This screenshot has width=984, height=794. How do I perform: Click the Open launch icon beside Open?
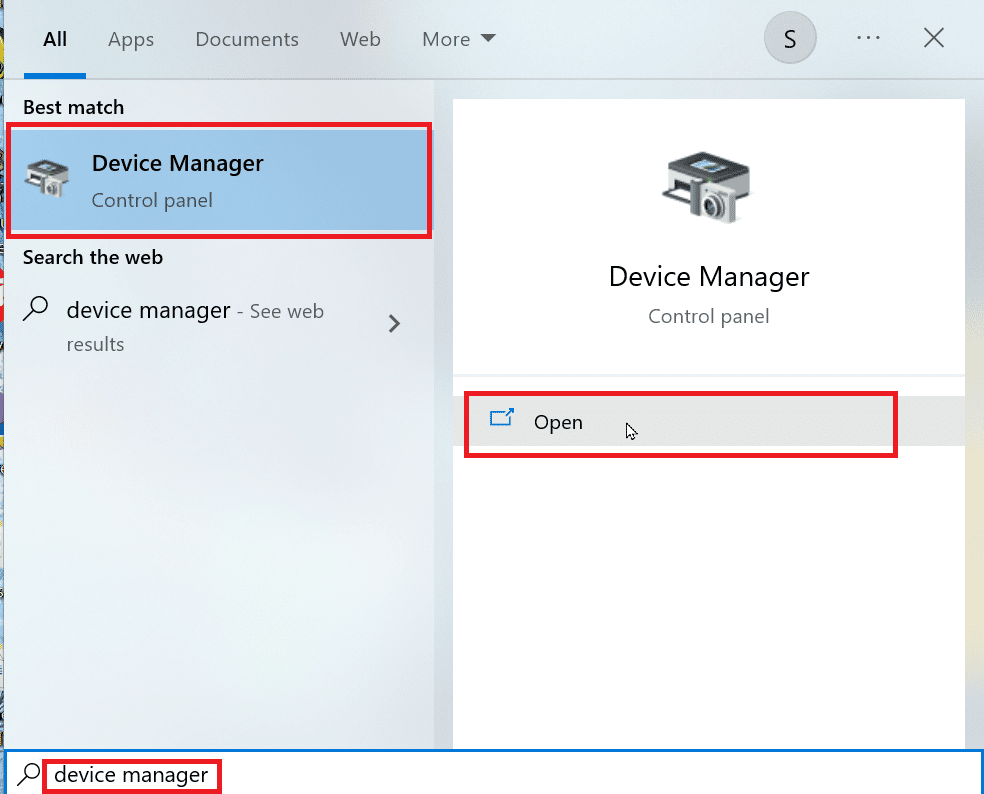(501, 421)
